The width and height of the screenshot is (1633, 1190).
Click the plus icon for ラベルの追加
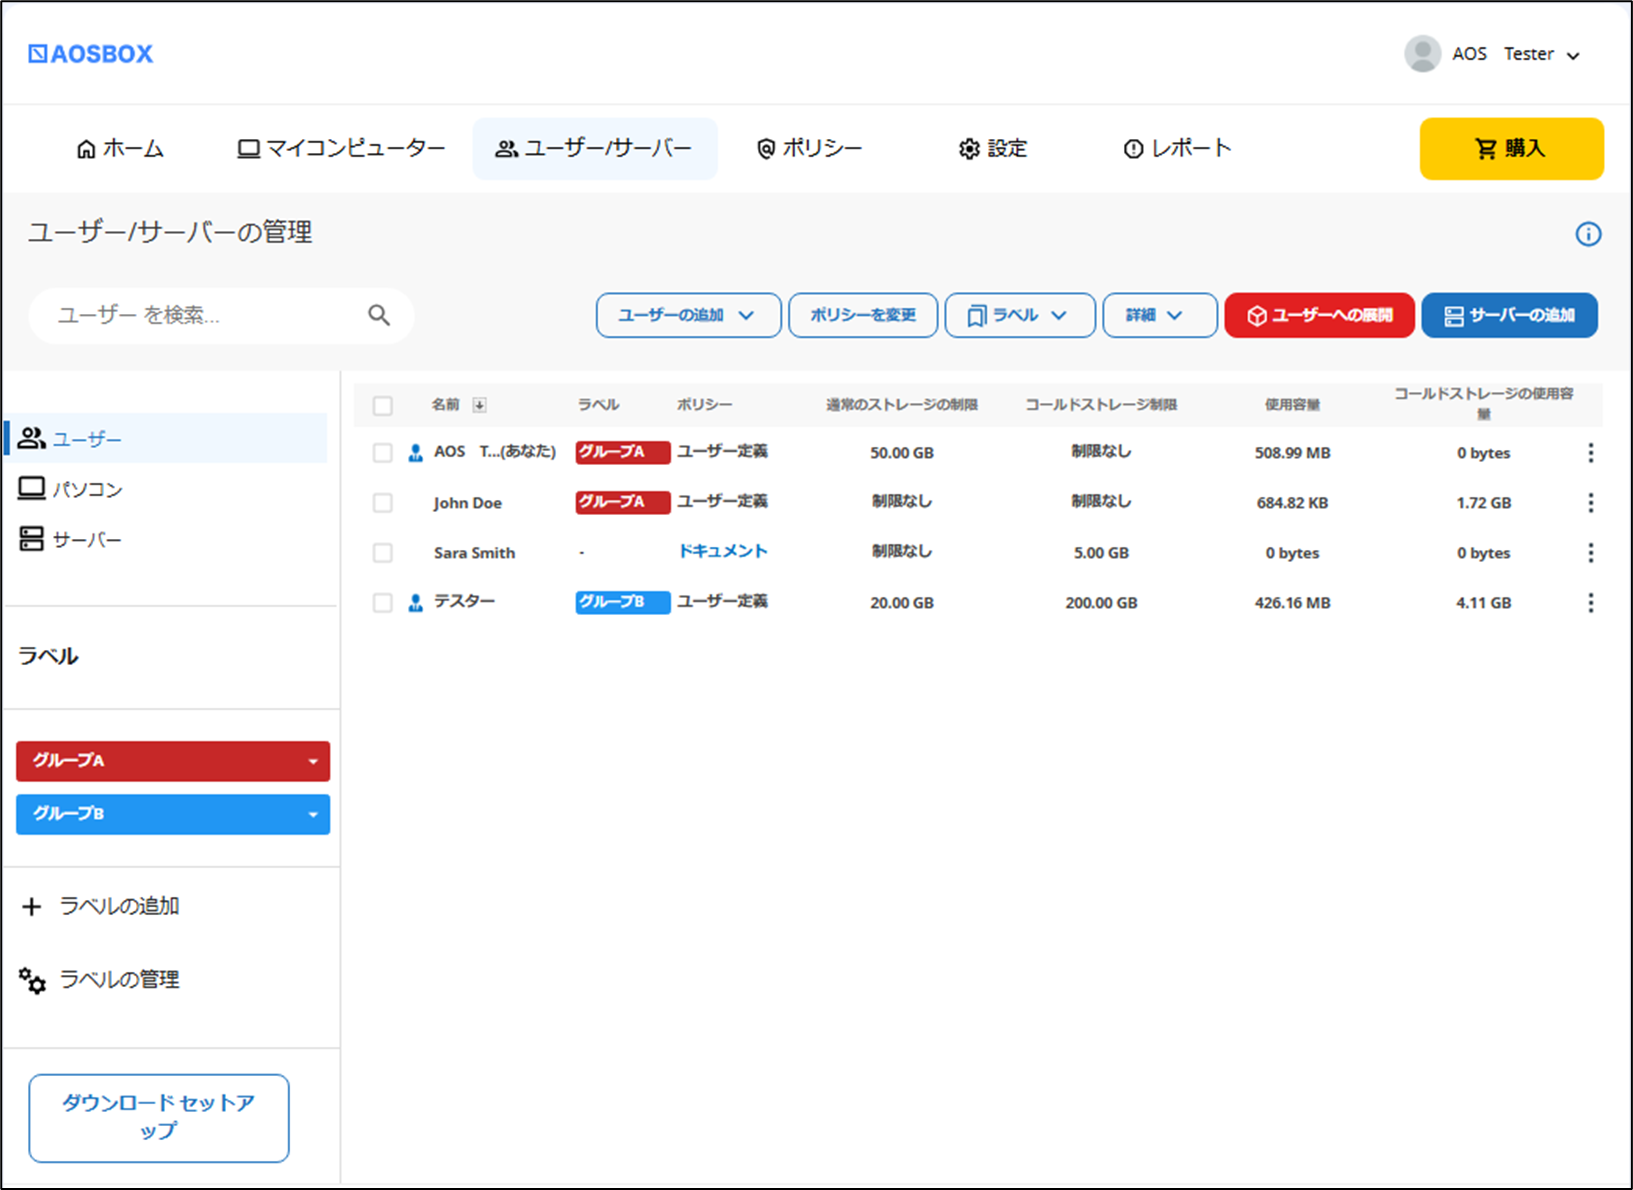(x=32, y=906)
